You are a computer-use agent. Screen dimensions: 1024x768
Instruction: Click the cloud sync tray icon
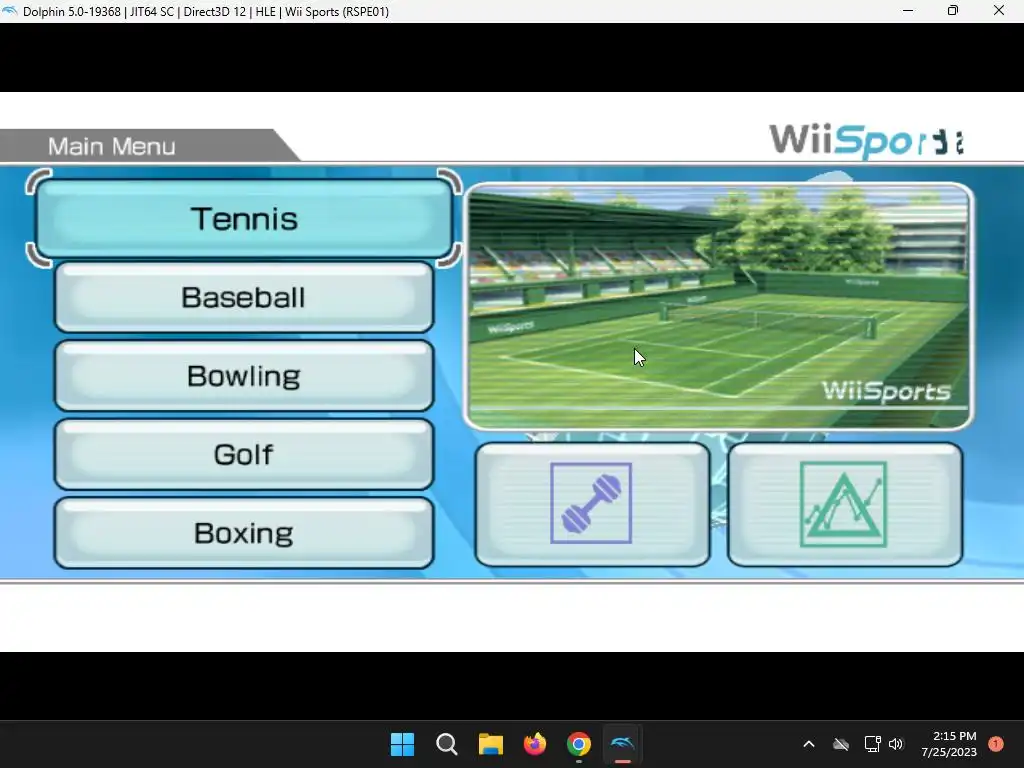(841, 744)
